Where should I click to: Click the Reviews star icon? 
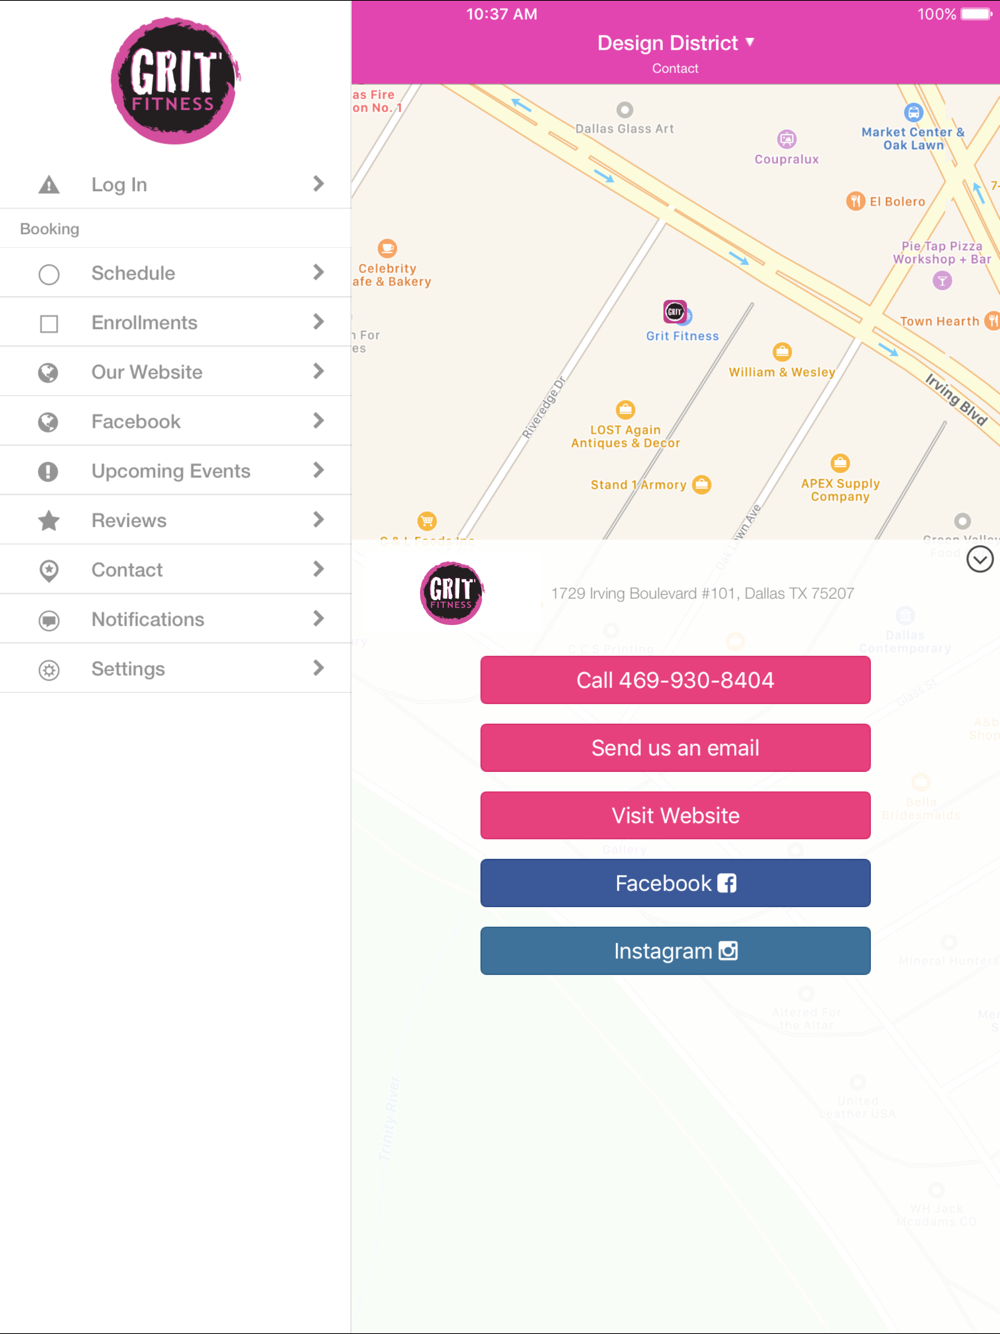[x=48, y=521]
